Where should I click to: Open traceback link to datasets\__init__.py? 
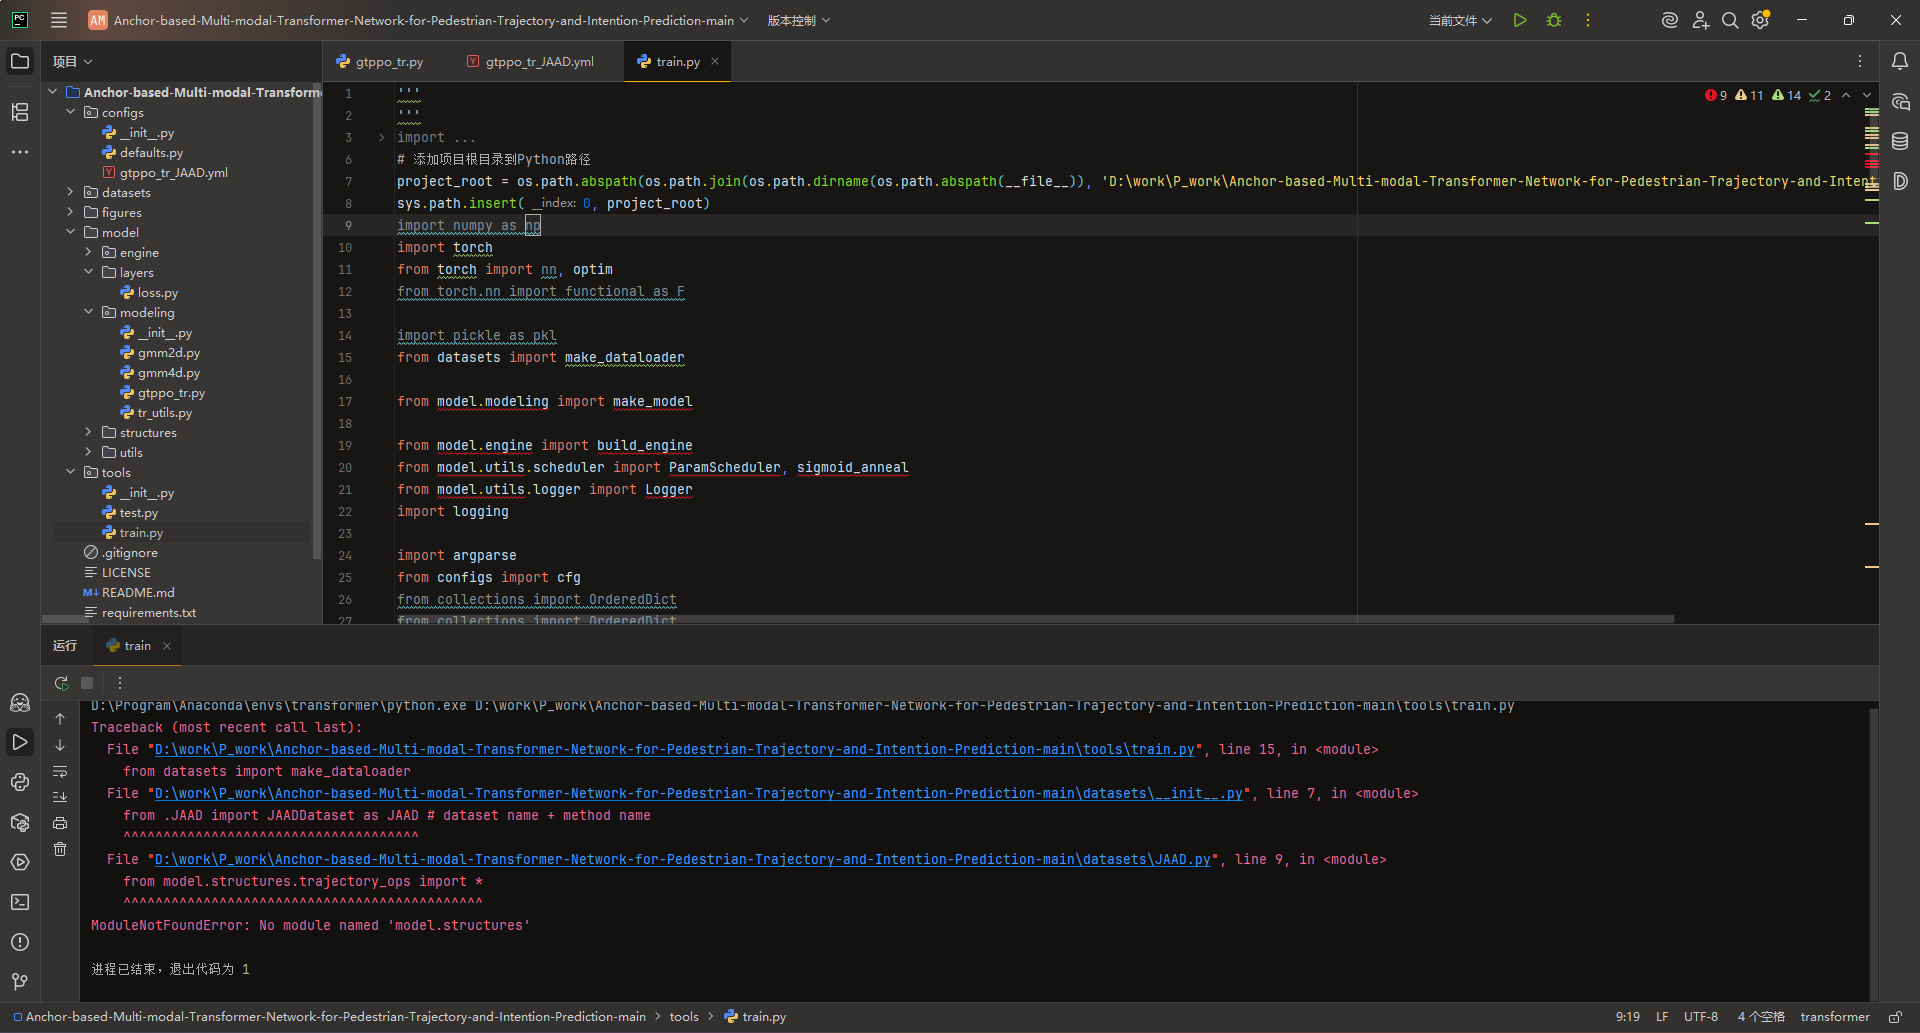pos(699,793)
